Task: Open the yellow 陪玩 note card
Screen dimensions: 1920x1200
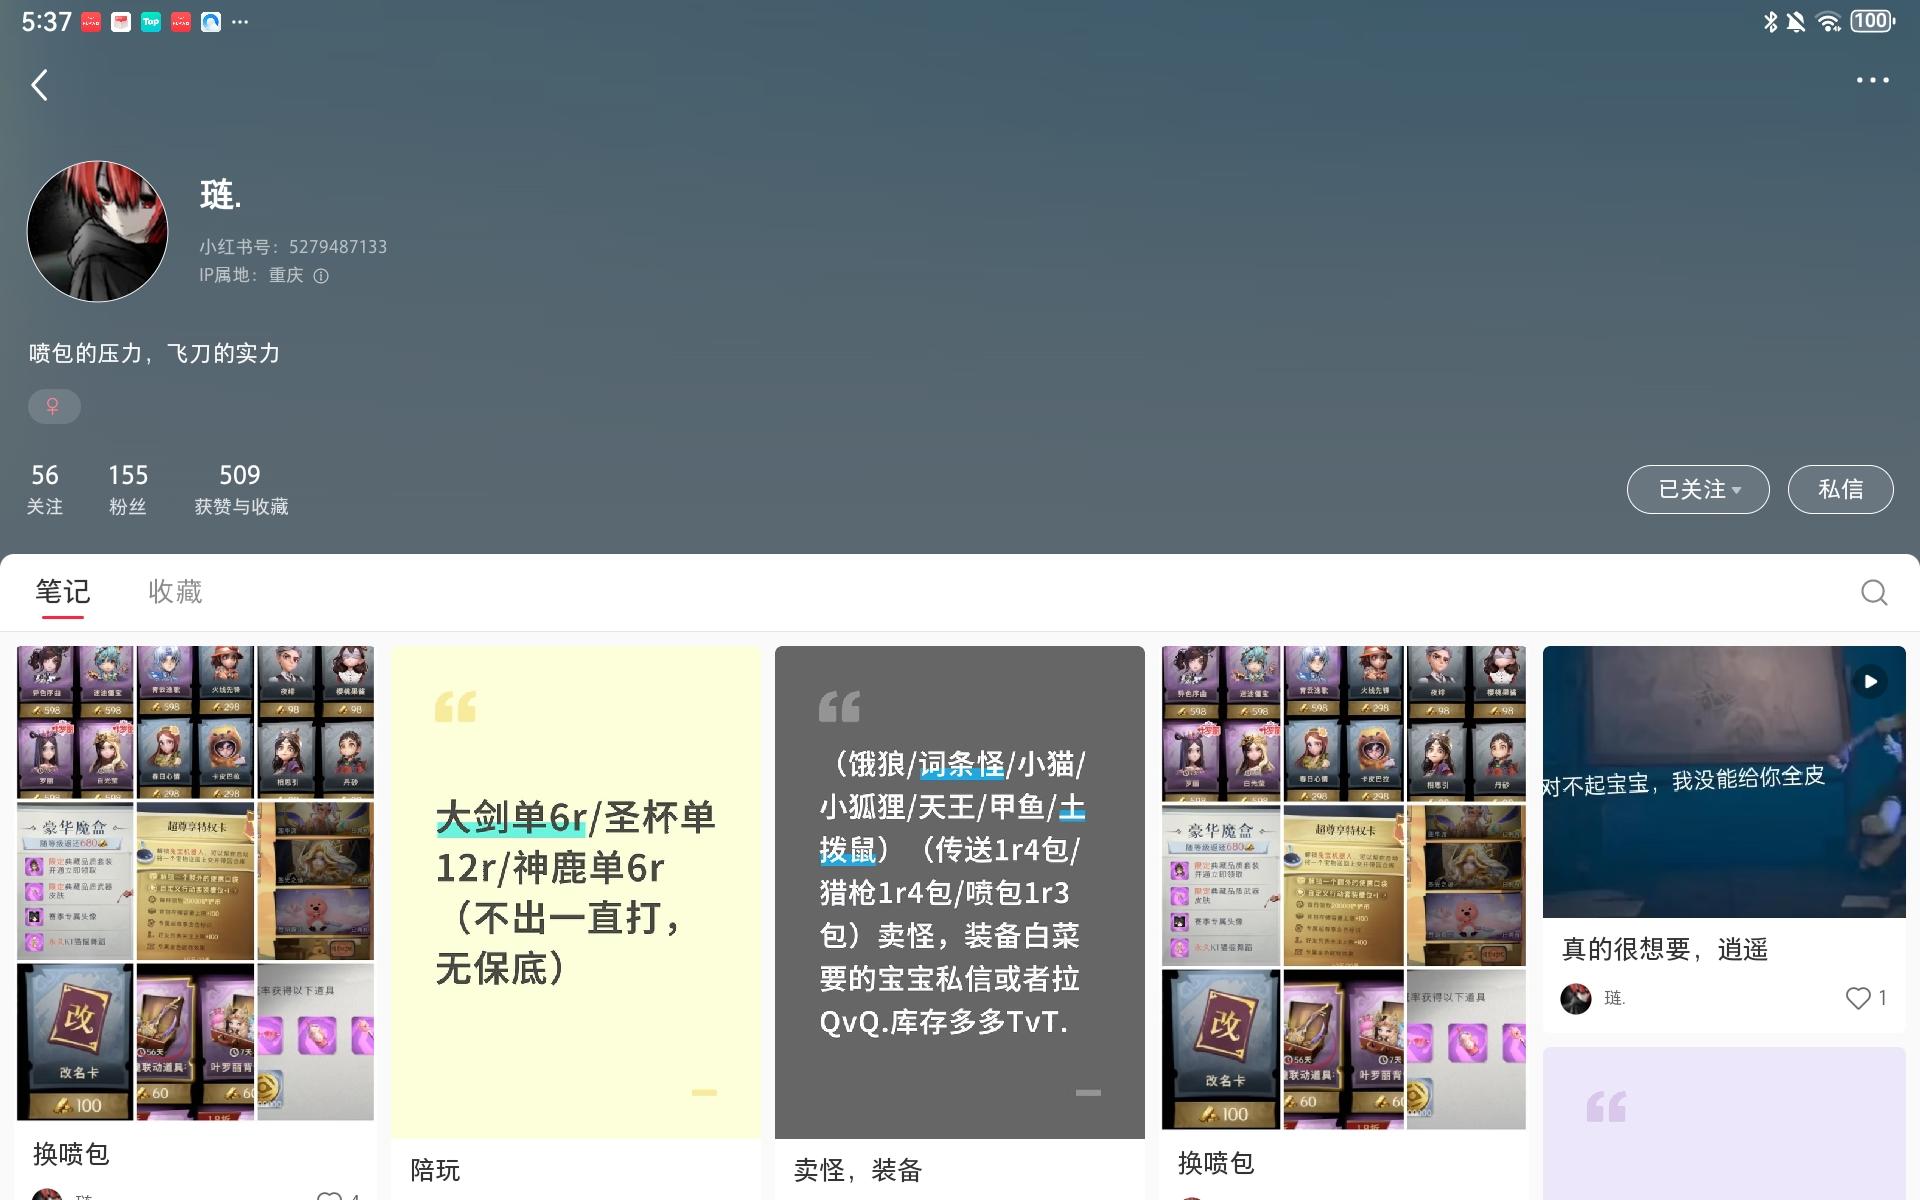Action: [575, 890]
